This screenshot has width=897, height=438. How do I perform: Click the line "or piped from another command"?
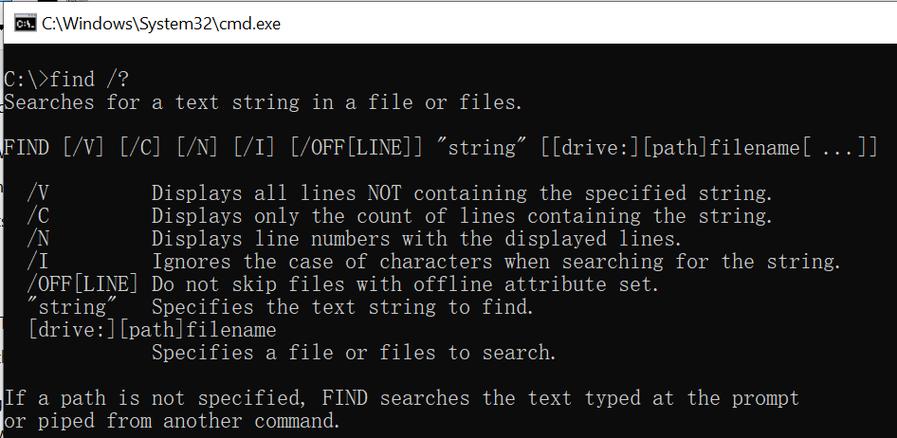pos(172,421)
